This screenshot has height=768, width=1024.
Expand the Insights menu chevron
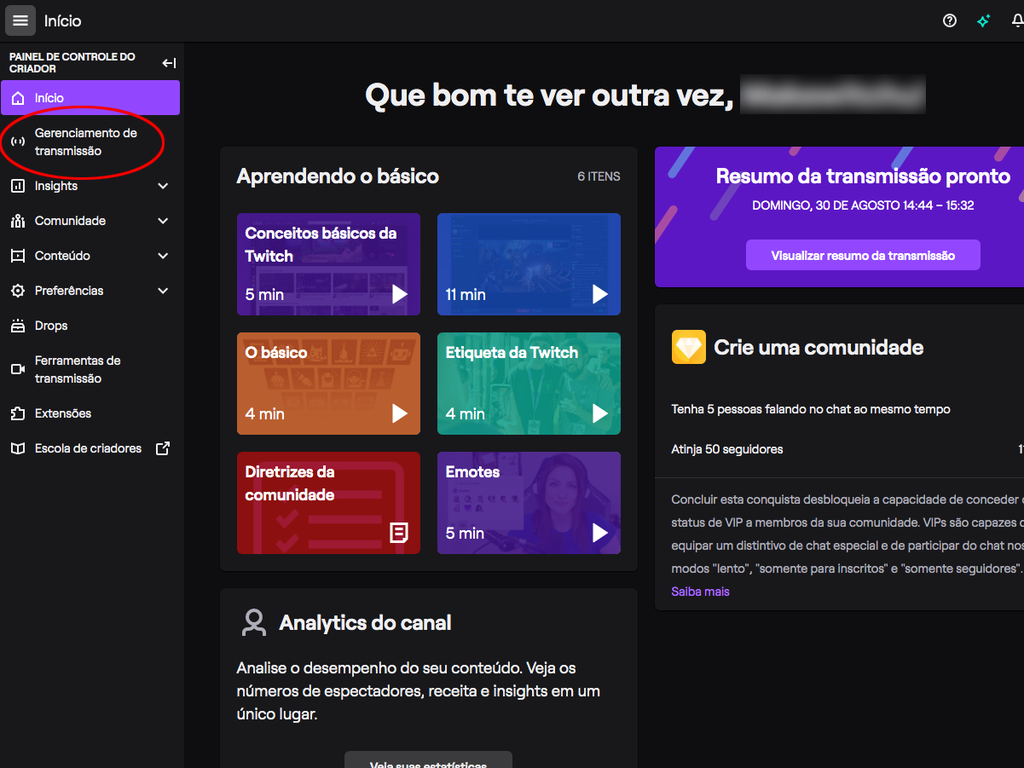tap(163, 186)
